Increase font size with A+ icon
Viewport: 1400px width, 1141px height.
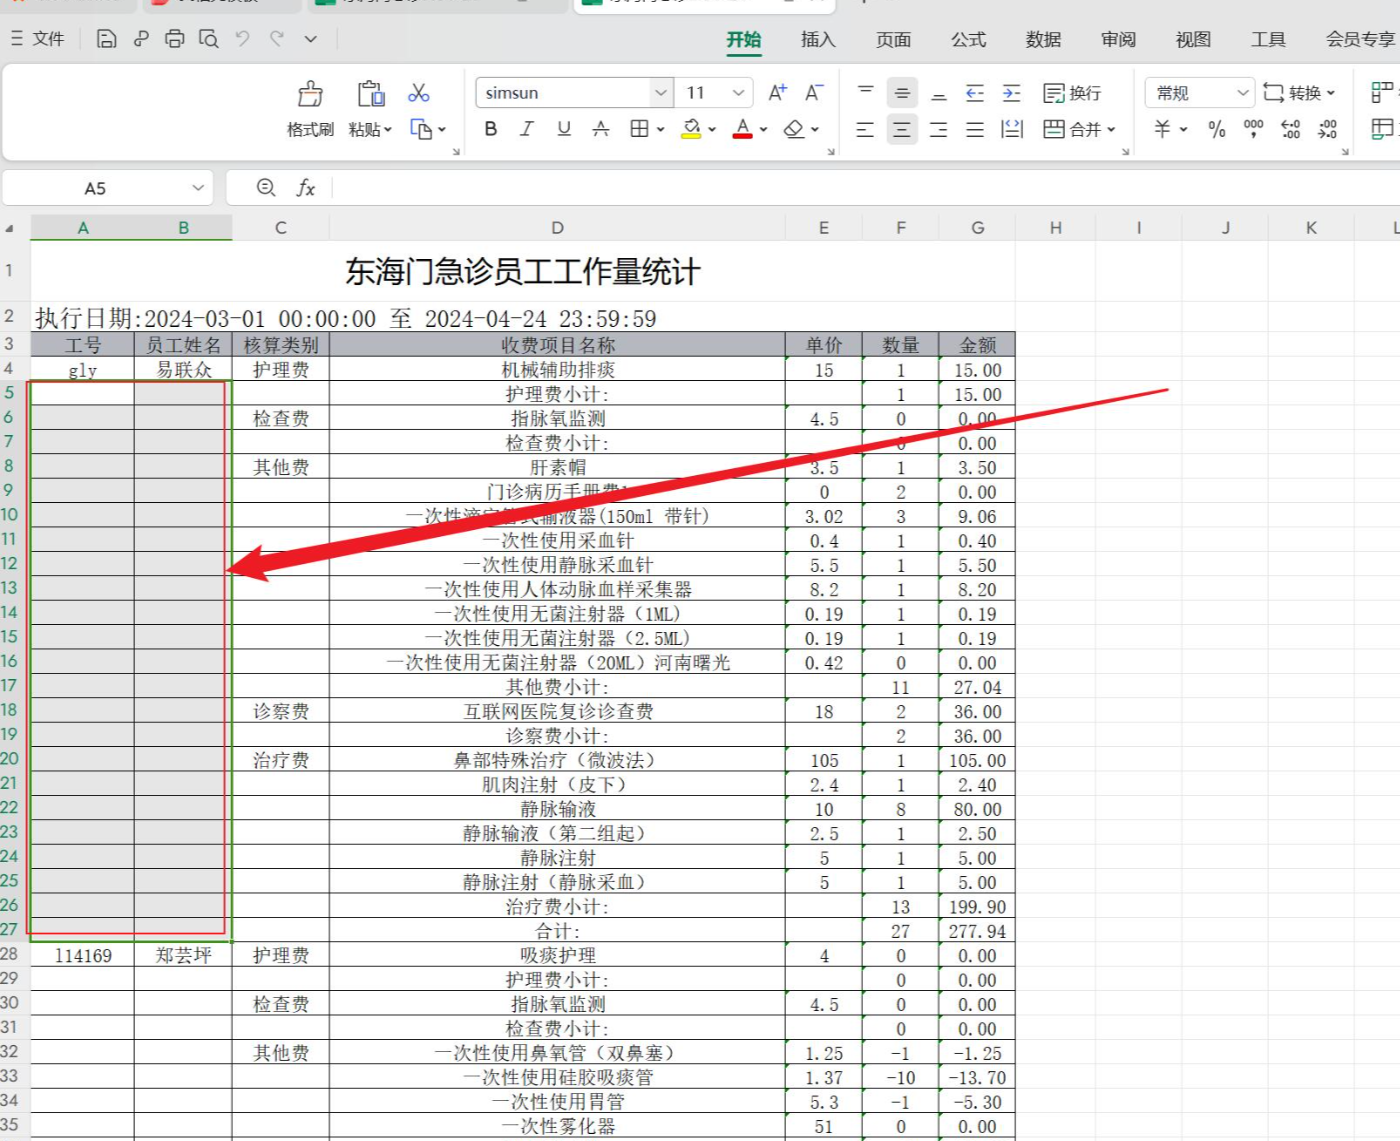777,93
